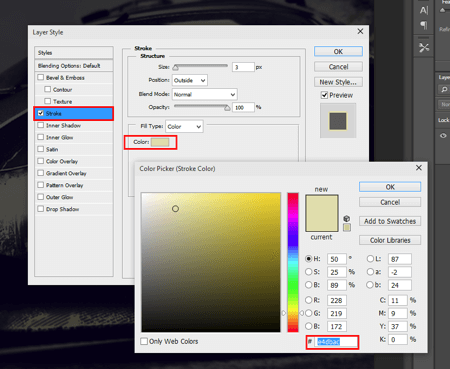450x369 pixels.
Task: Enable the Bevel & Emboss checkbox
Action: pyautogui.click(x=41, y=77)
